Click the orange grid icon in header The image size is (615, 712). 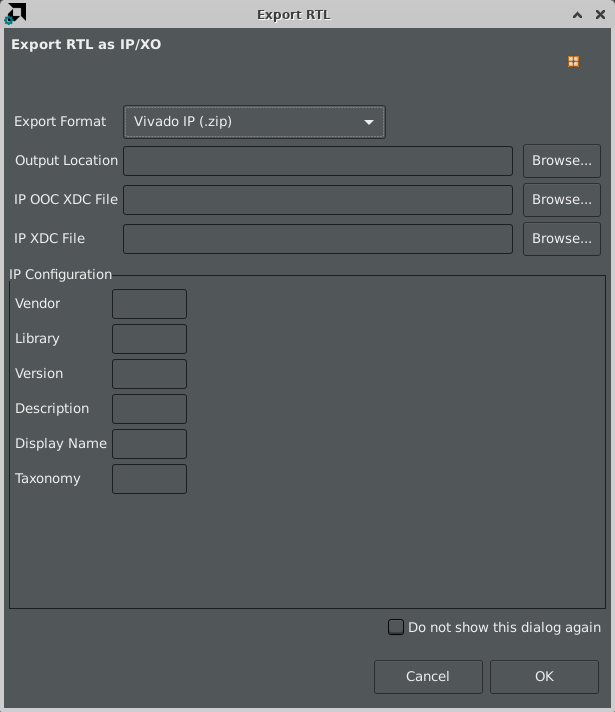[573, 61]
